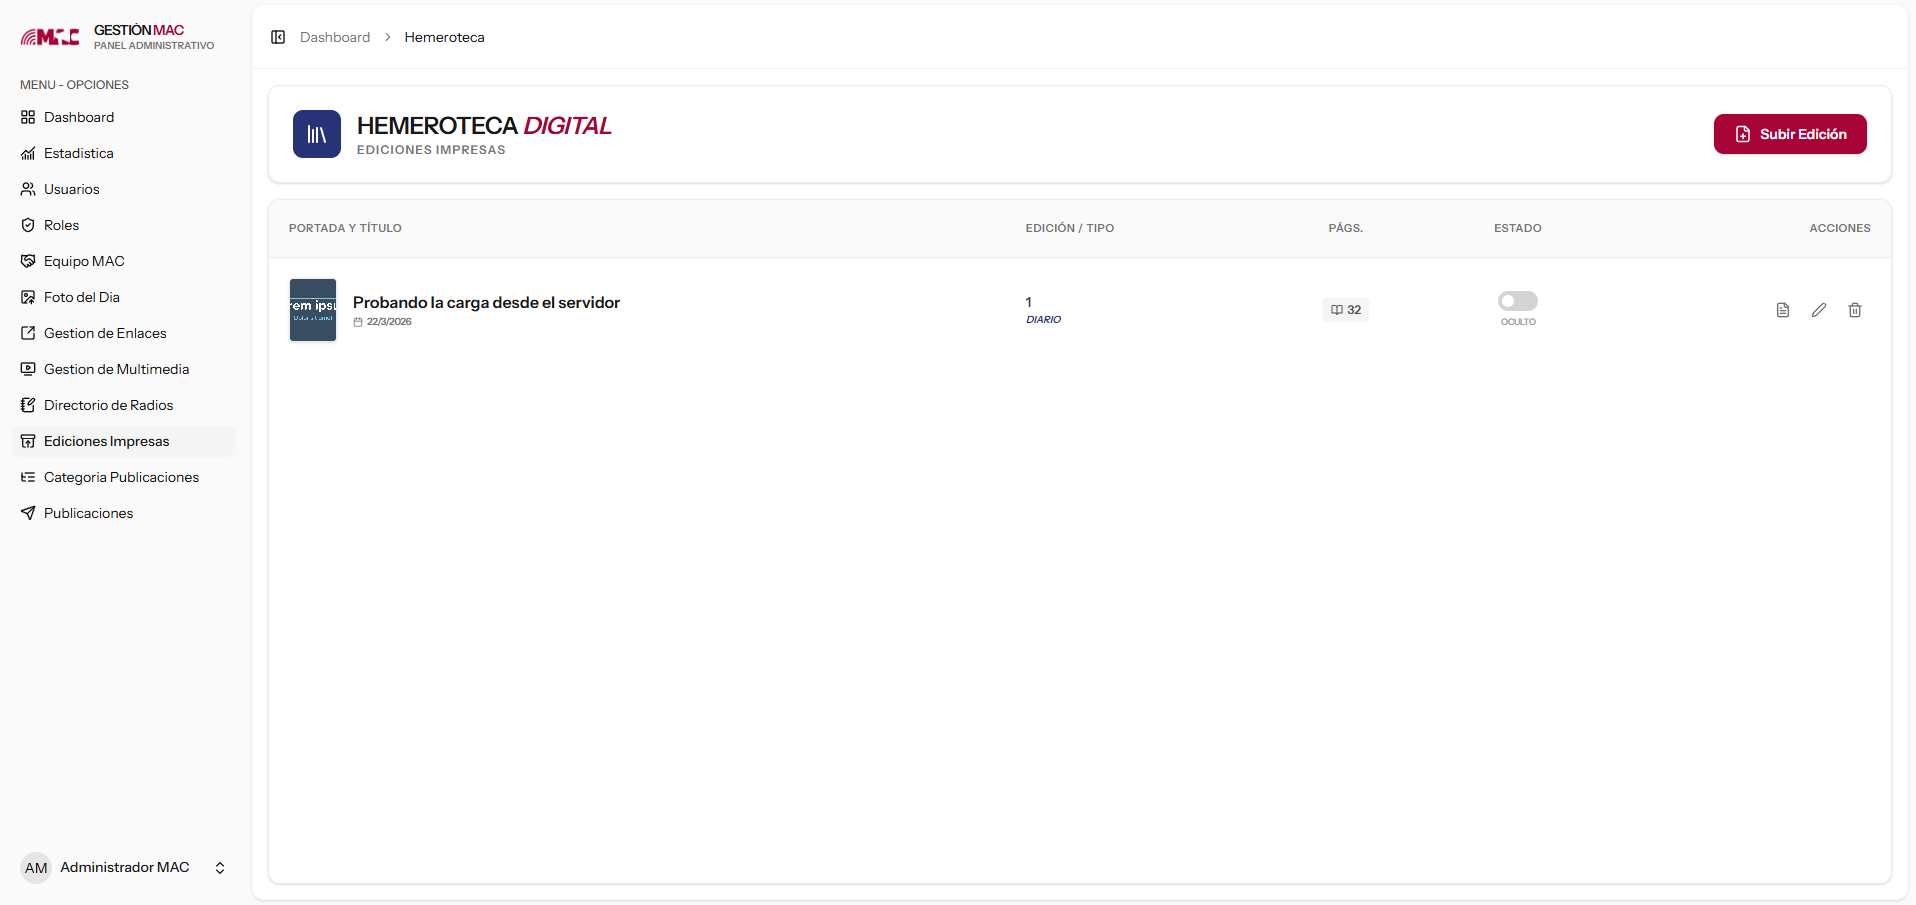
Task: Expand the Administrador MAC user menu
Action: point(220,867)
